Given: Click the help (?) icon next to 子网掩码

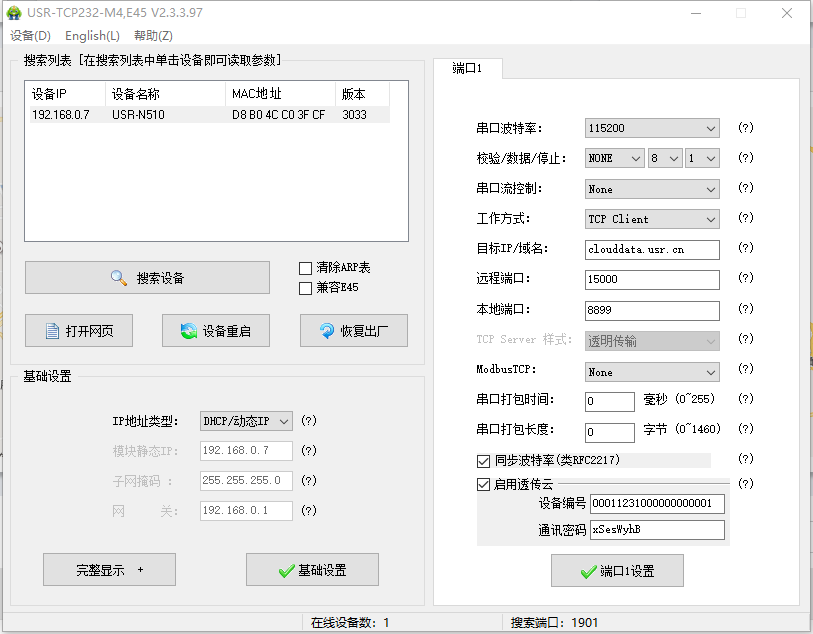Looking at the screenshot, I should [309, 481].
